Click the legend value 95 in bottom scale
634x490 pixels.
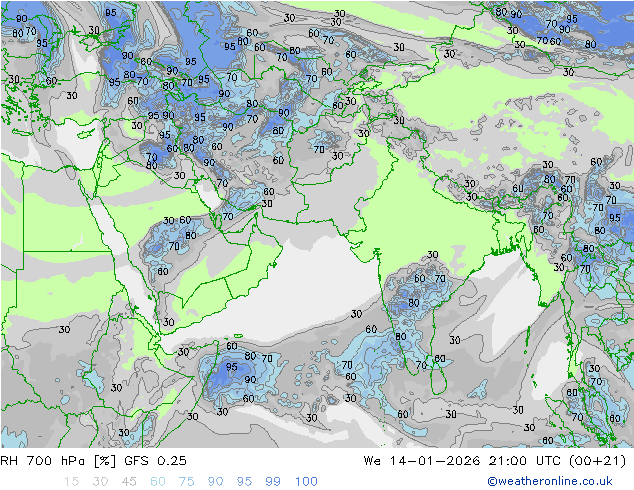tap(244, 481)
